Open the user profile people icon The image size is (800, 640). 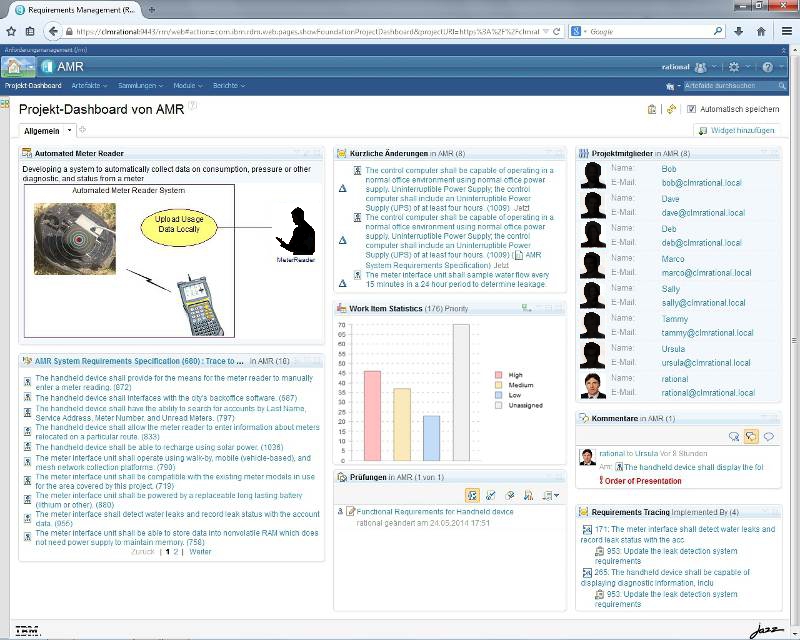coord(701,67)
